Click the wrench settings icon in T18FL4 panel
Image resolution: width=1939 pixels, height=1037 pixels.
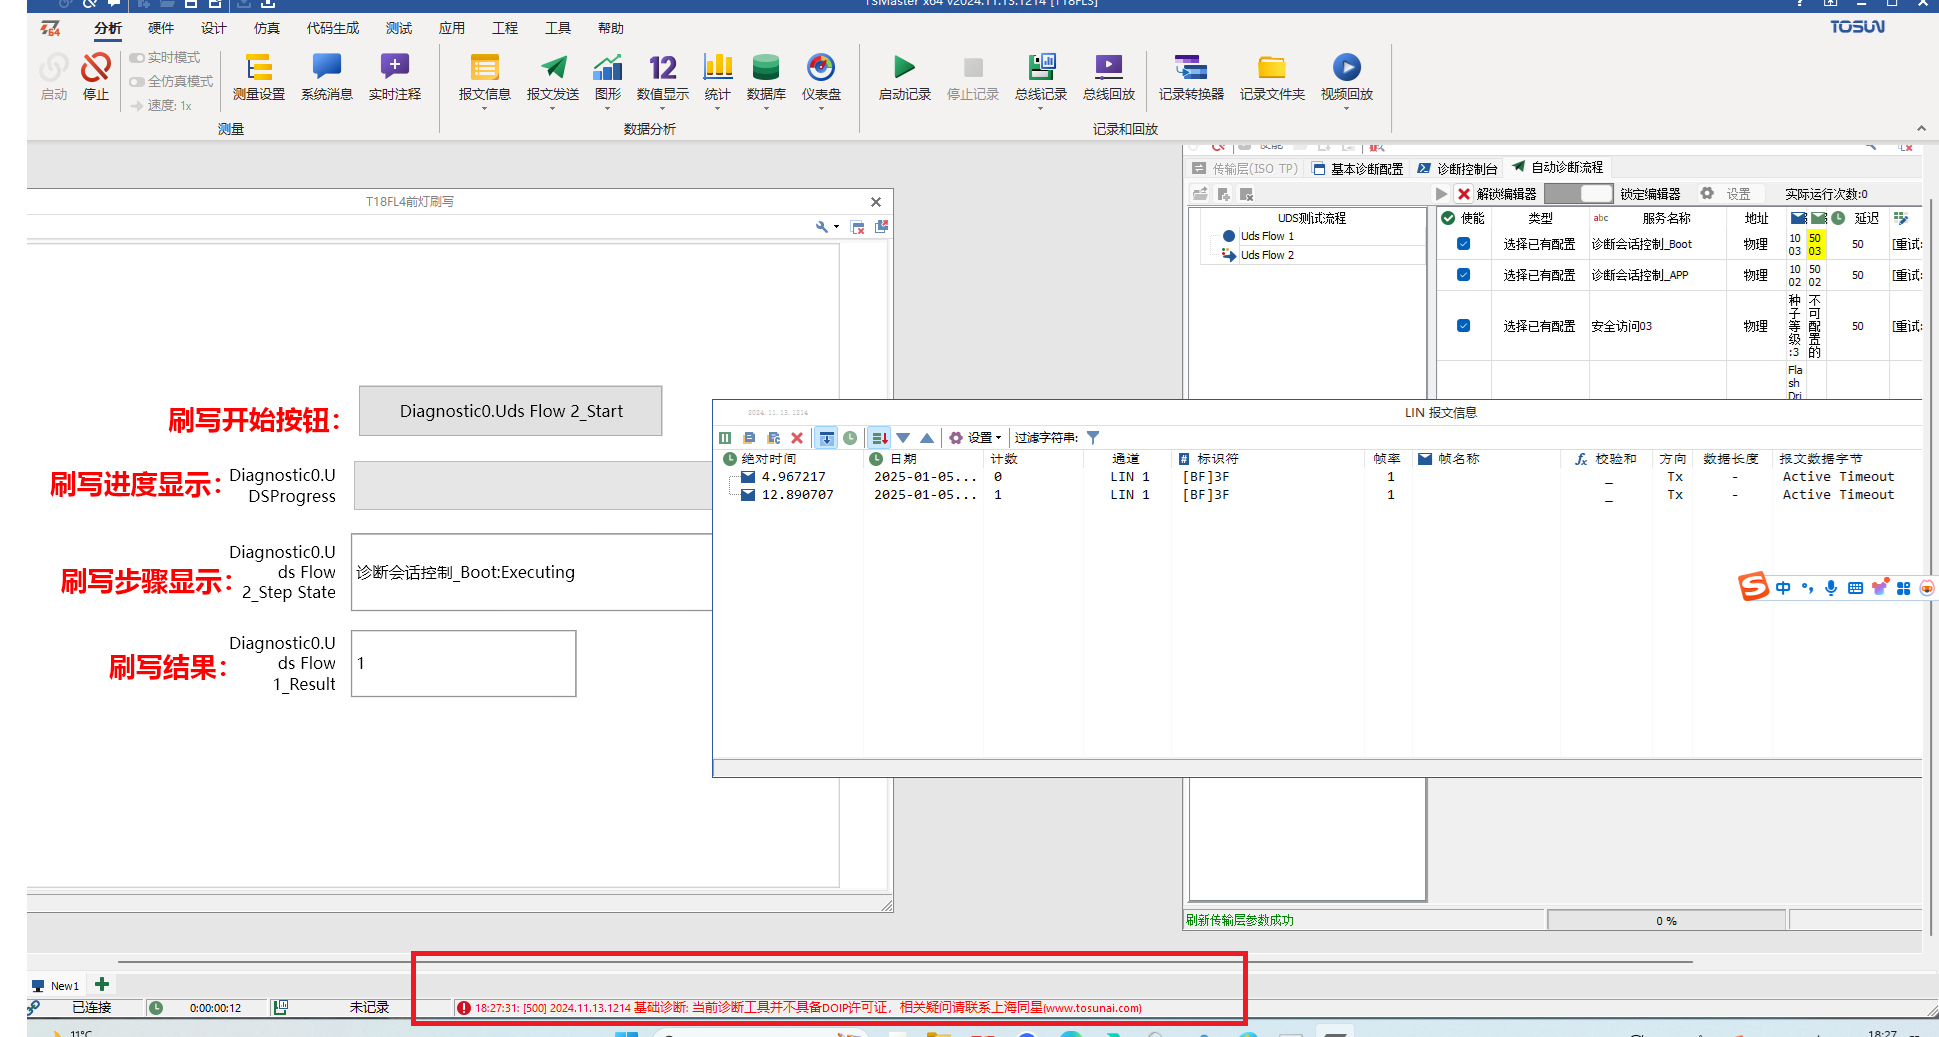tap(822, 227)
